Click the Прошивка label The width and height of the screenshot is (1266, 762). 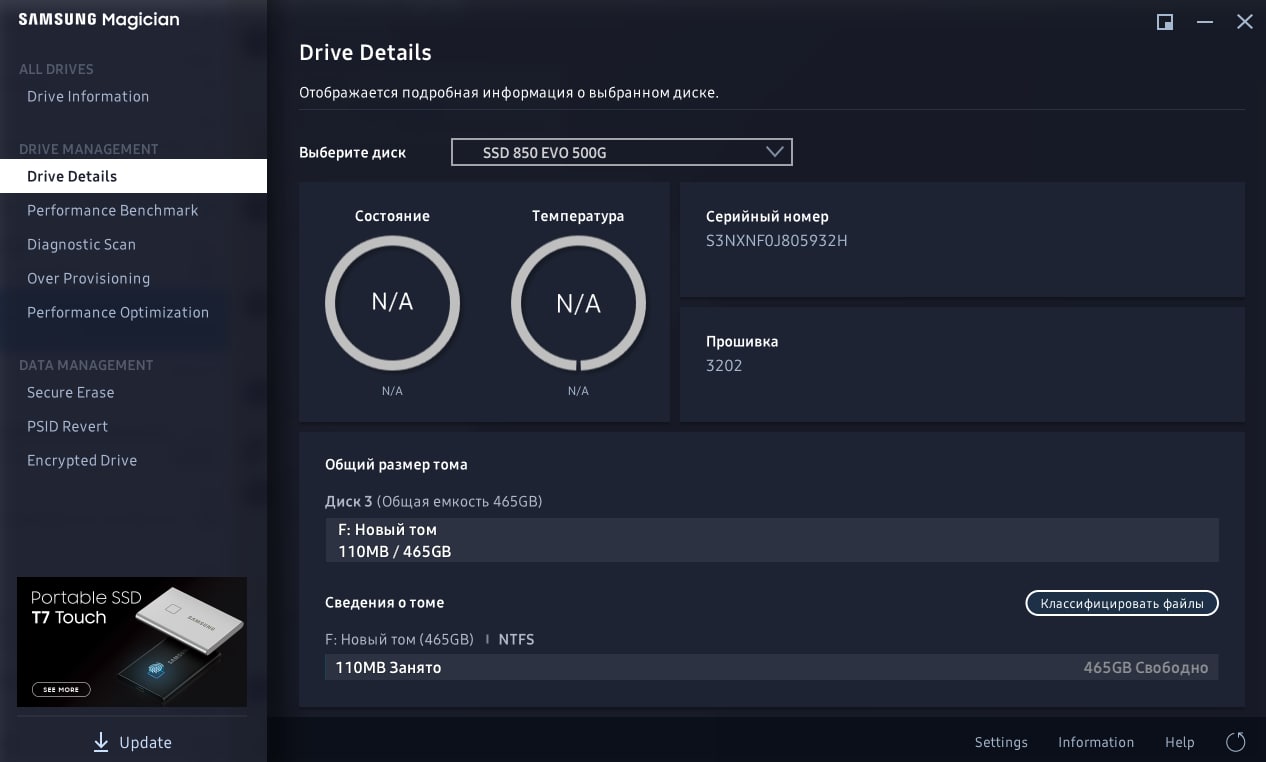(x=742, y=341)
